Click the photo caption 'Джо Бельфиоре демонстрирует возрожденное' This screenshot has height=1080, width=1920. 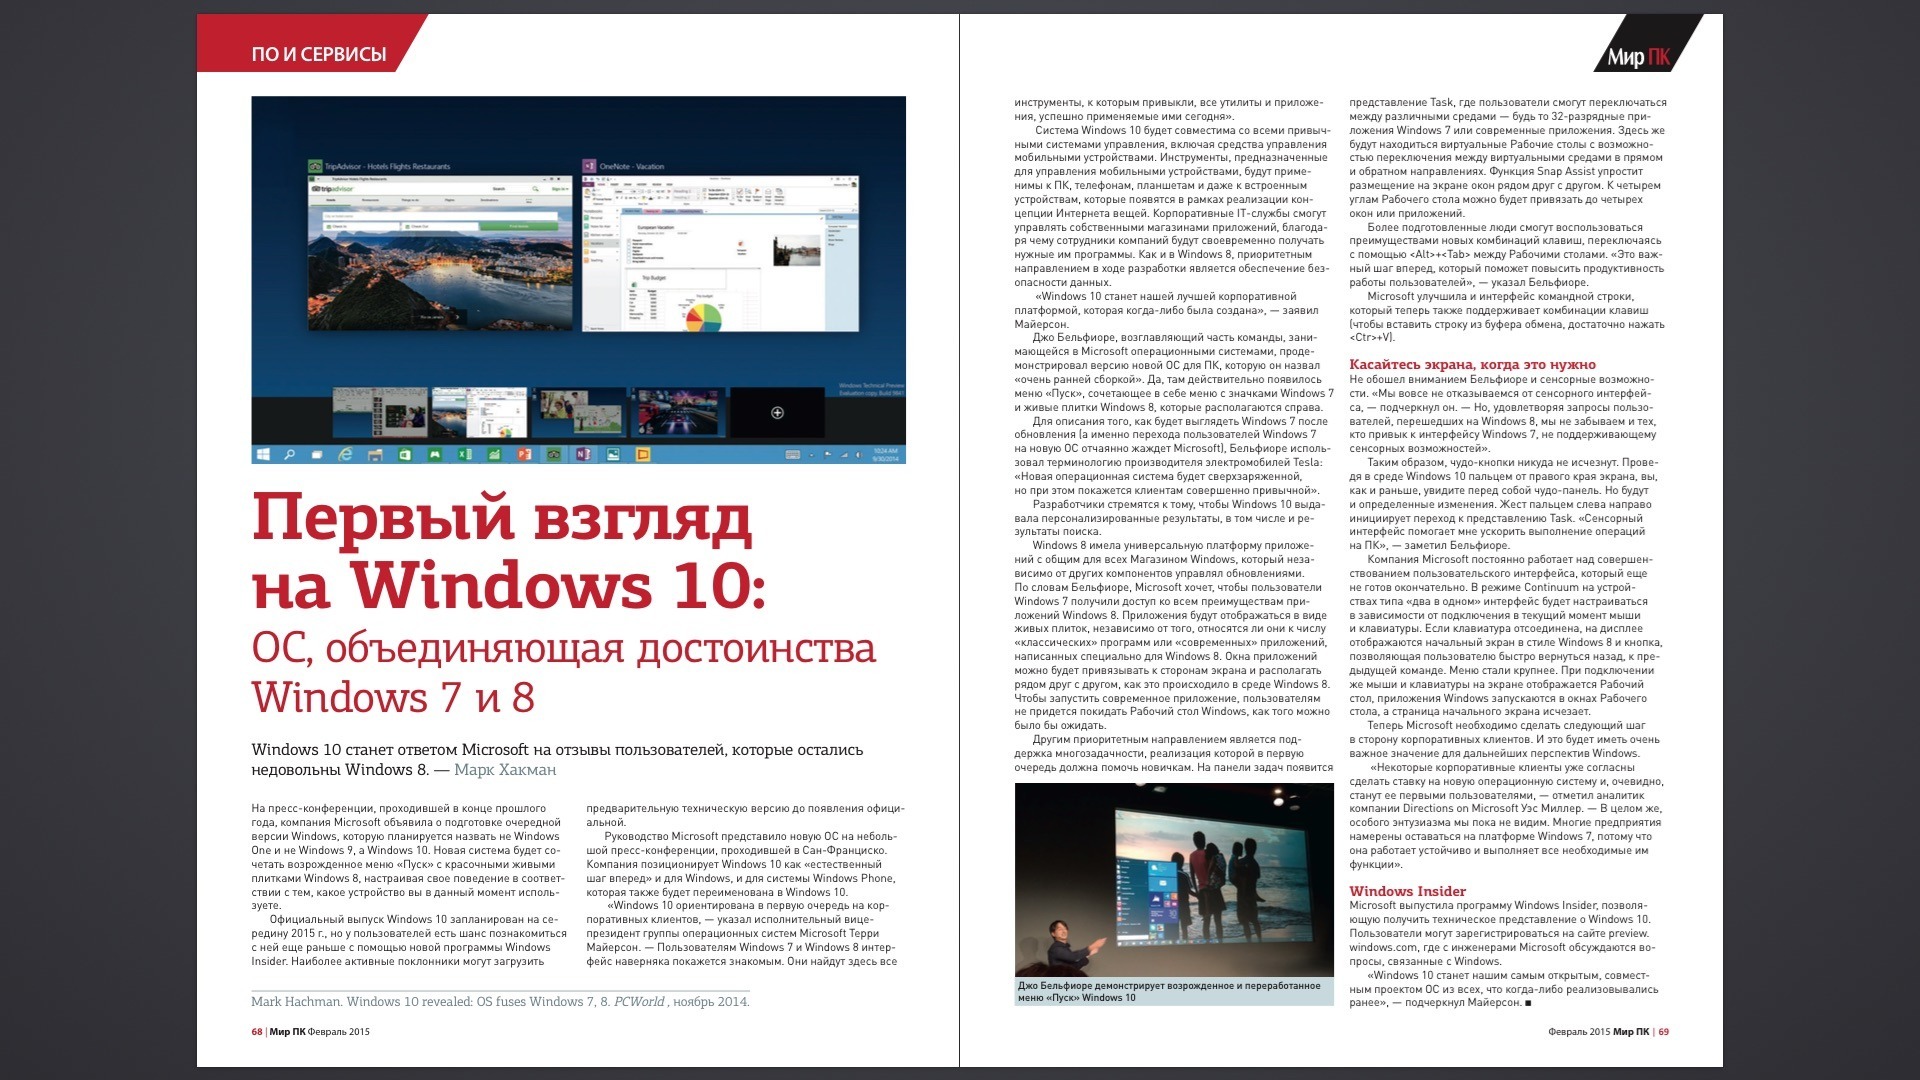tap(1169, 992)
